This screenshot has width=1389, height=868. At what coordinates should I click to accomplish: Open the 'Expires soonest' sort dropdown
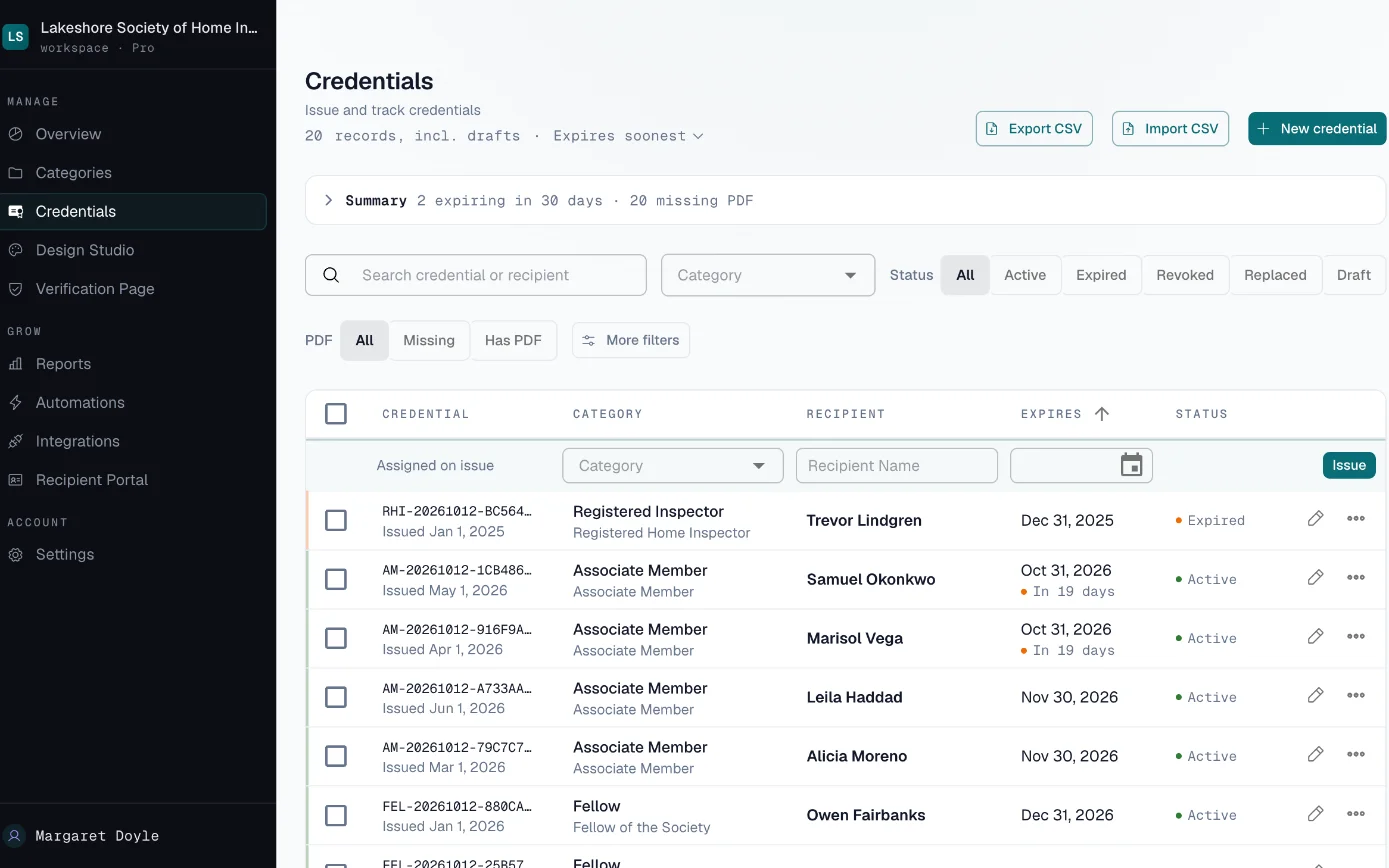click(x=628, y=136)
